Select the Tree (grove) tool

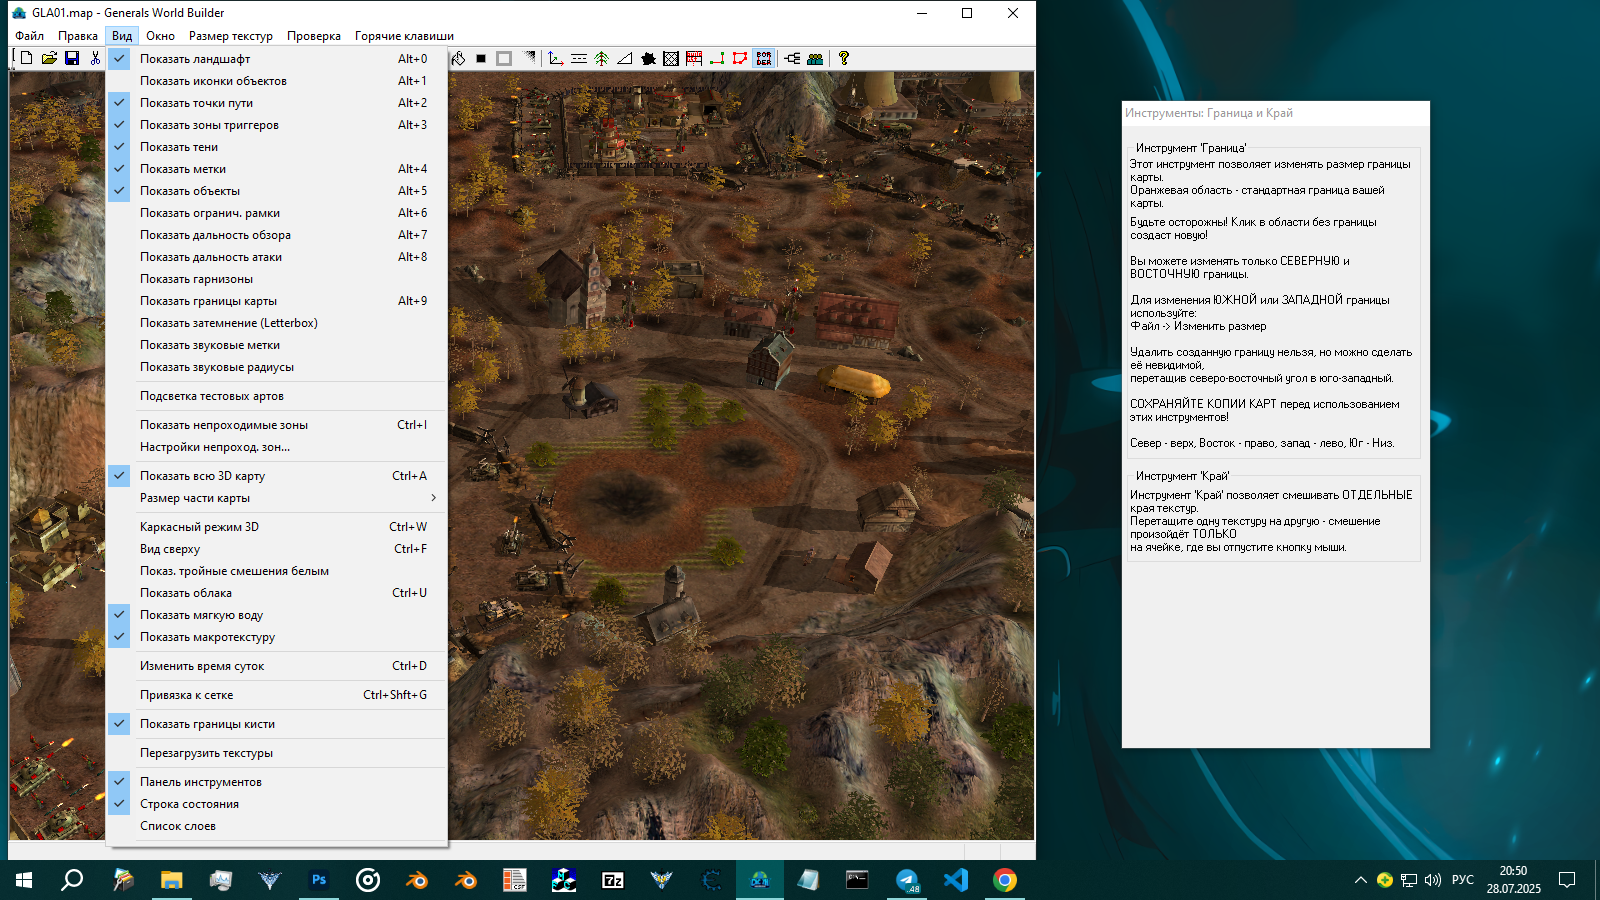click(x=602, y=58)
